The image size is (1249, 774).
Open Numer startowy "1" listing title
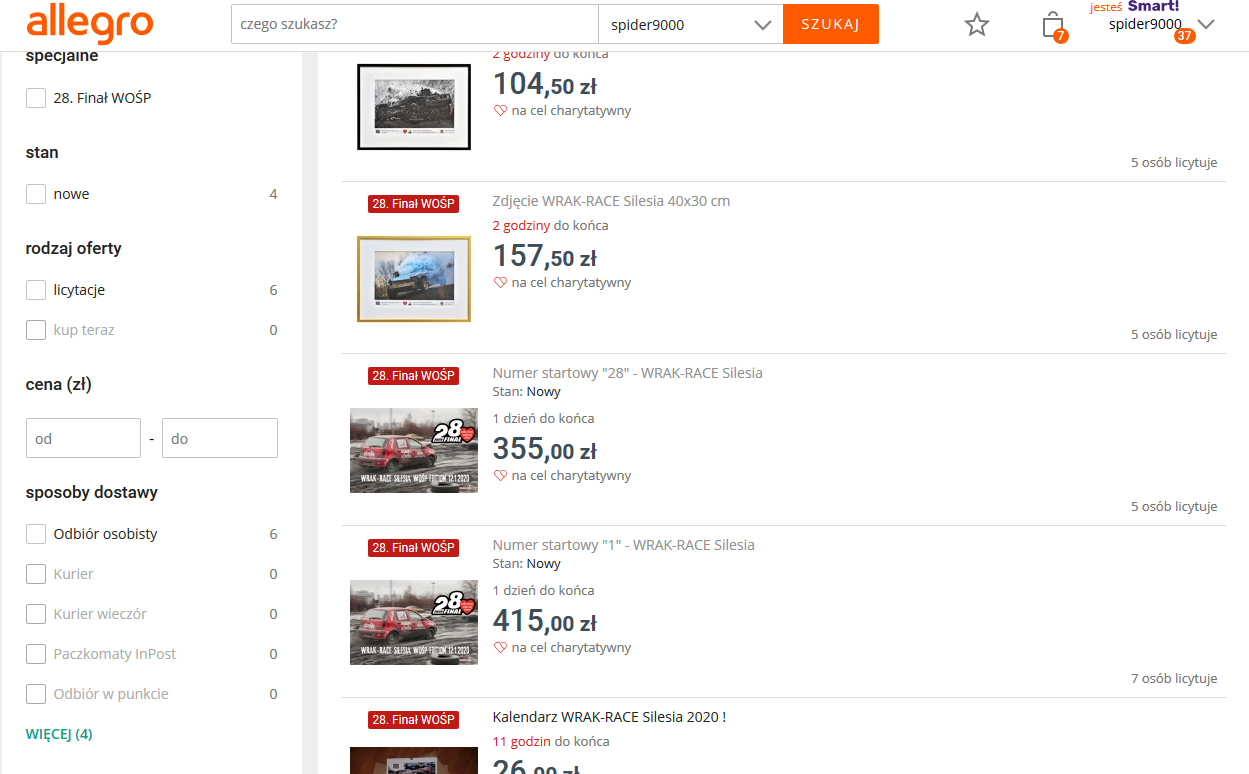[623, 545]
